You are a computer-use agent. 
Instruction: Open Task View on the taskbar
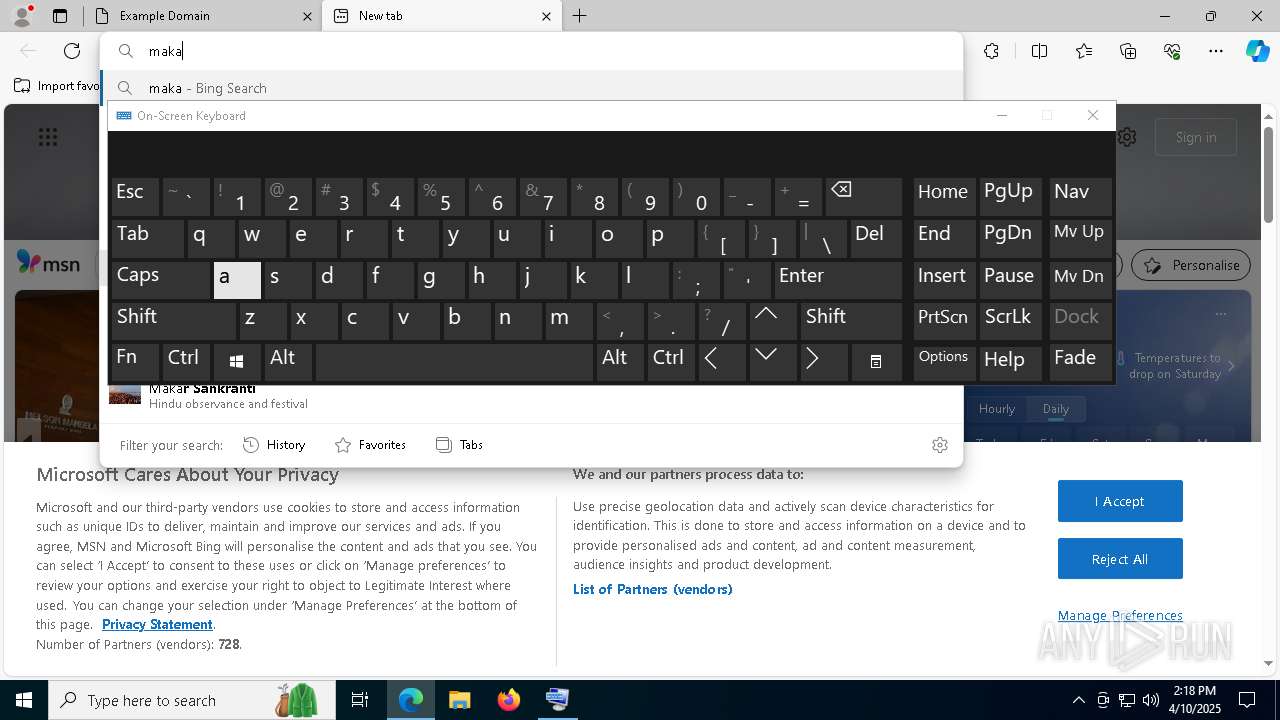[360, 700]
